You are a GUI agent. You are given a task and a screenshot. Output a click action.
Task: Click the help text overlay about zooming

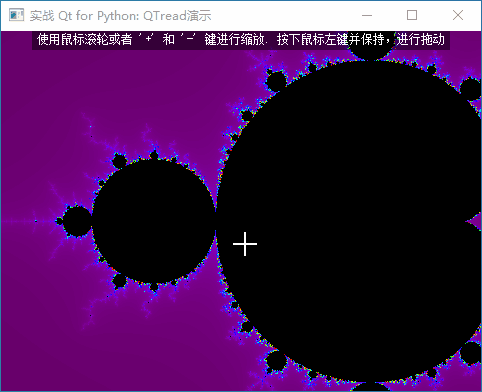[x=241, y=40]
